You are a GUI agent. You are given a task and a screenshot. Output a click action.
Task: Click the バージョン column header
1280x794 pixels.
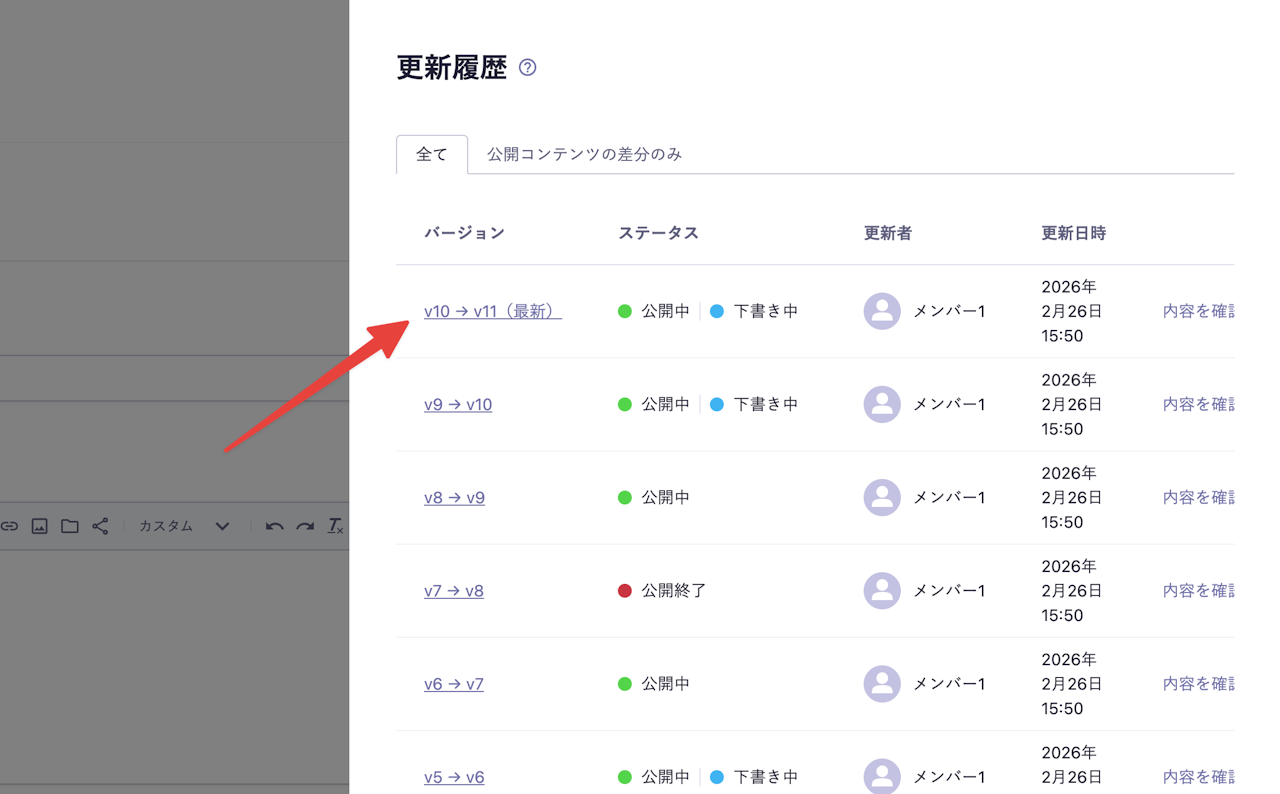464,233
